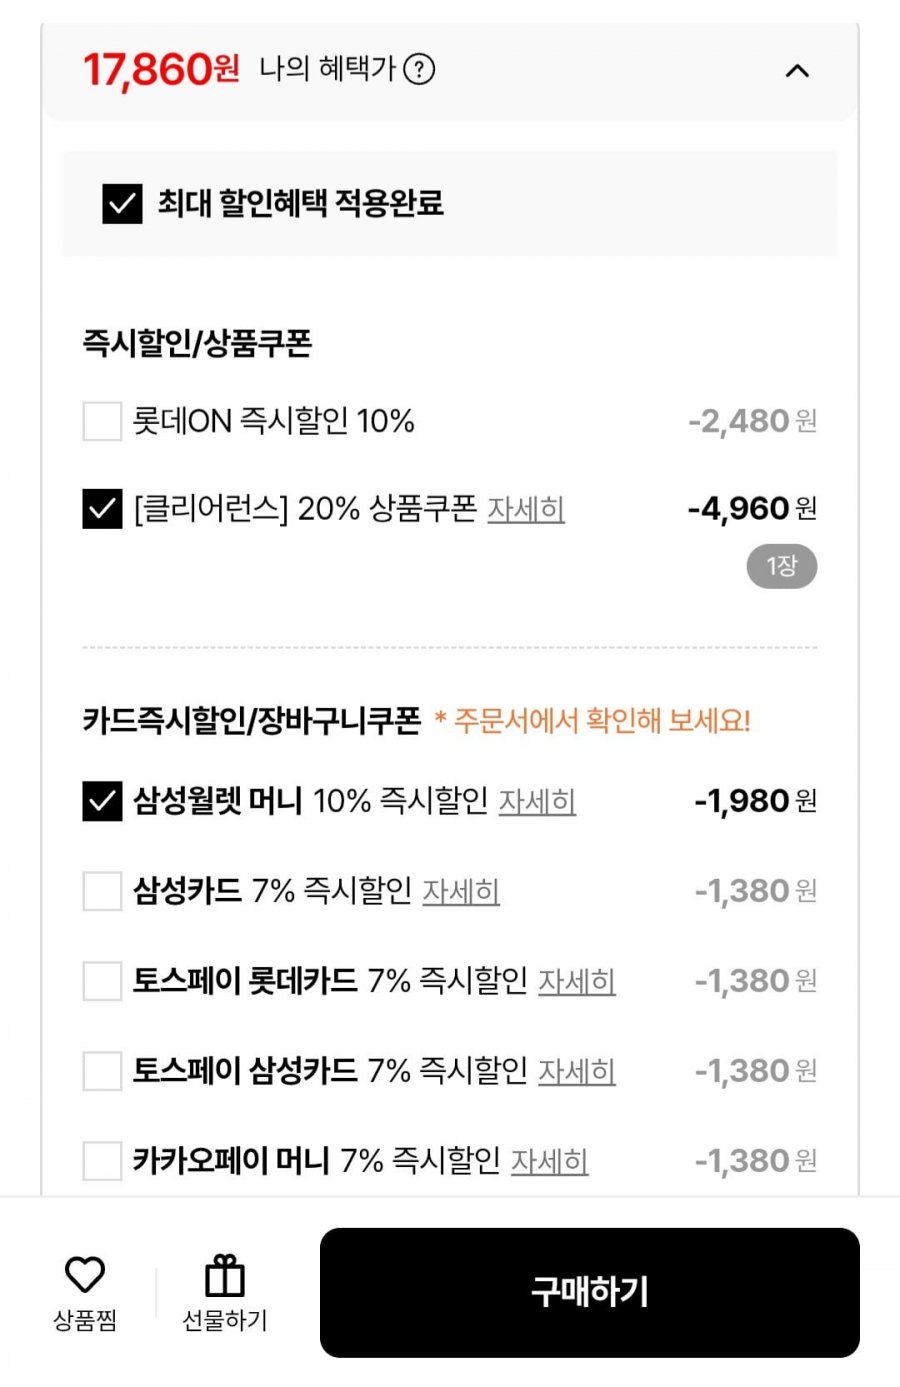
Task: Tap the 선물하기 gift box icon
Action: pos(225,1276)
